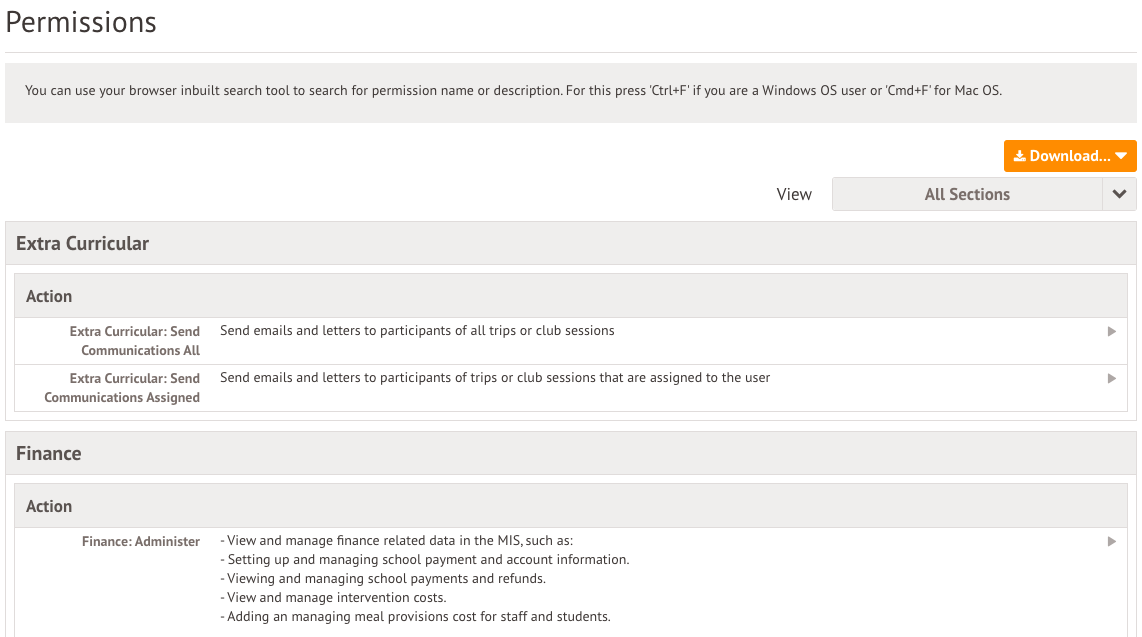Viewport: 1142px width, 637px height.
Task: Open the All Sections view dropdown
Action: (x=966, y=194)
